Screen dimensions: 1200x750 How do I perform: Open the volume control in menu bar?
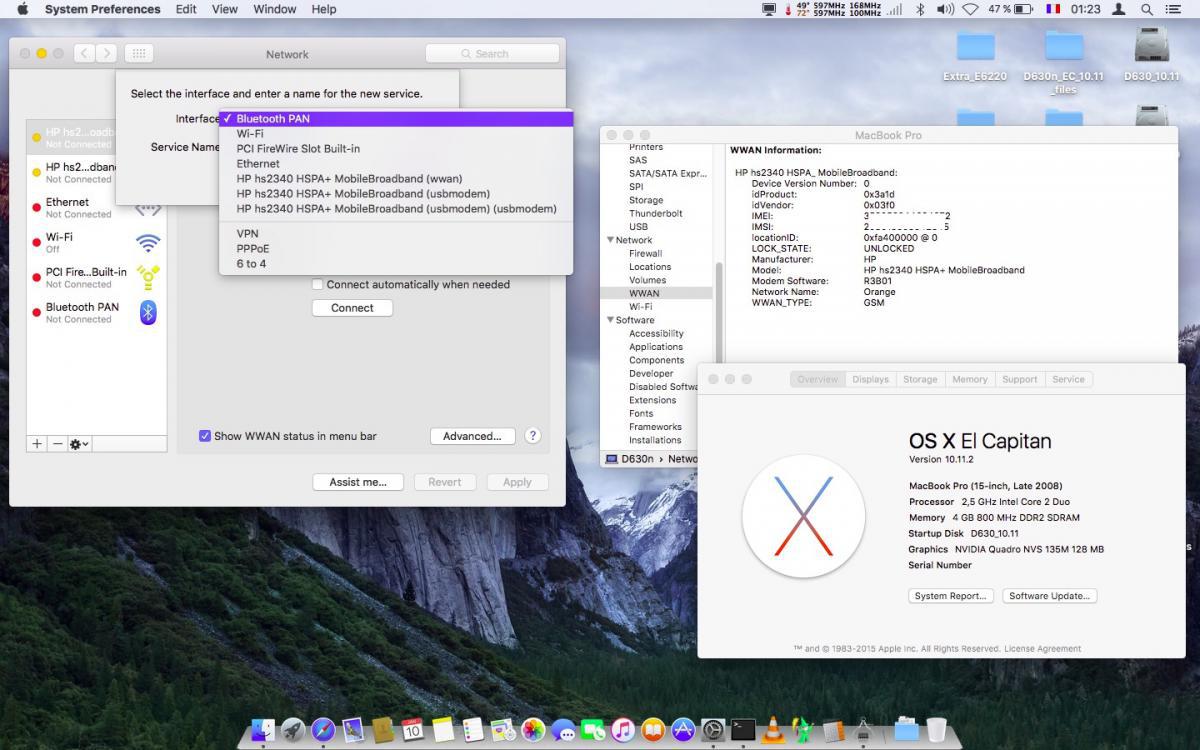tap(945, 9)
